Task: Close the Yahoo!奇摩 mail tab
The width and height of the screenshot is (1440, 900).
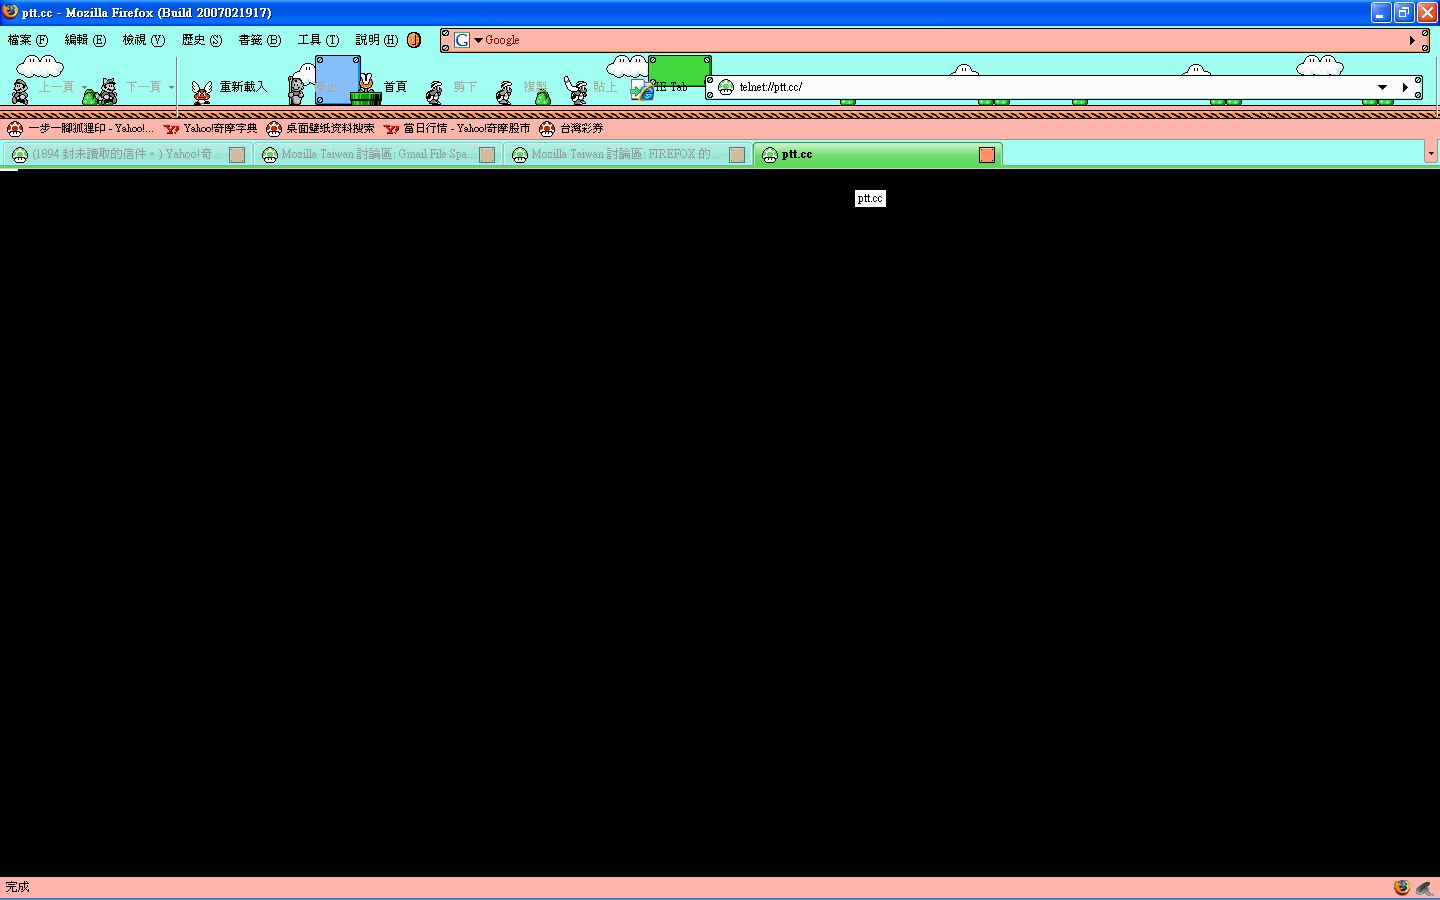Action: 237,154
